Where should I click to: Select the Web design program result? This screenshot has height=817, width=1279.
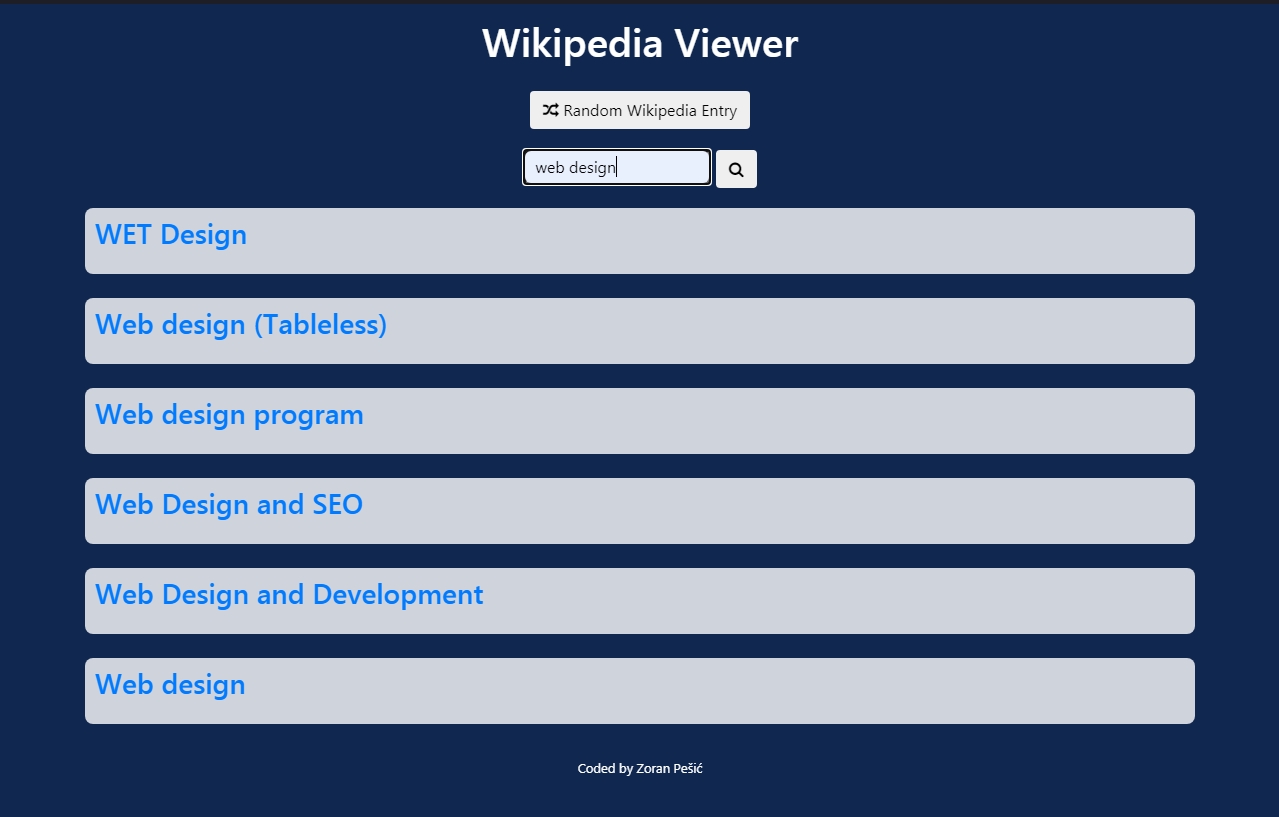click(x=229, y=415)
